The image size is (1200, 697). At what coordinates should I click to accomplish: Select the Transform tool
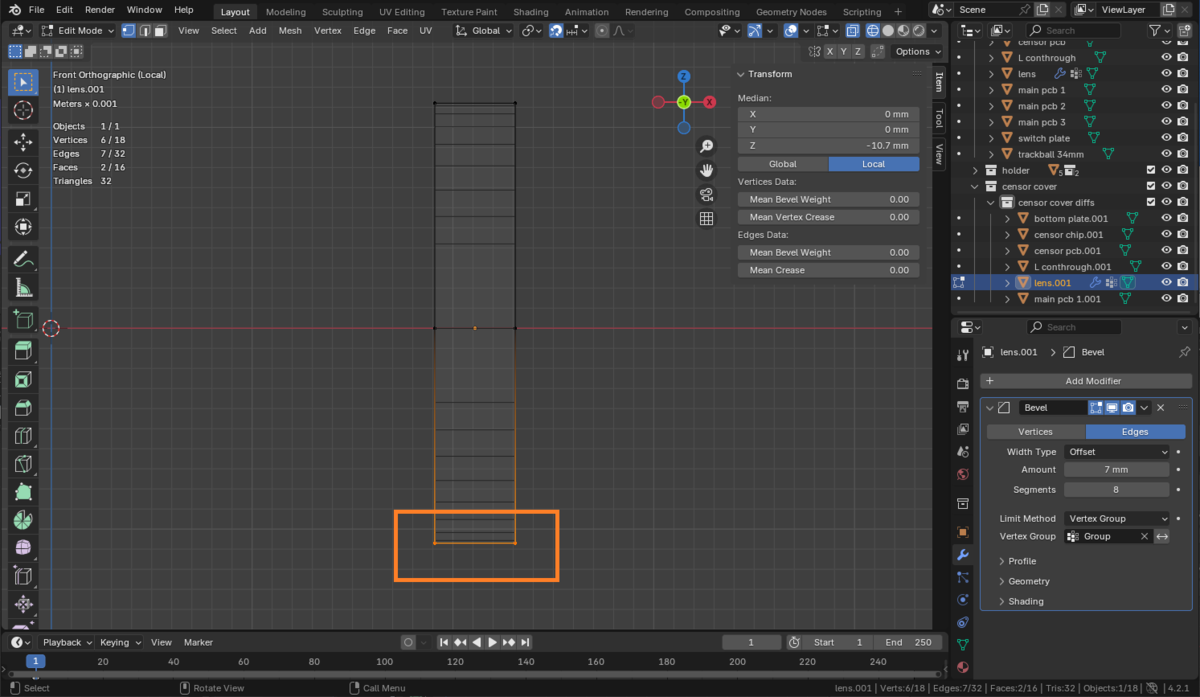[22, 227]
